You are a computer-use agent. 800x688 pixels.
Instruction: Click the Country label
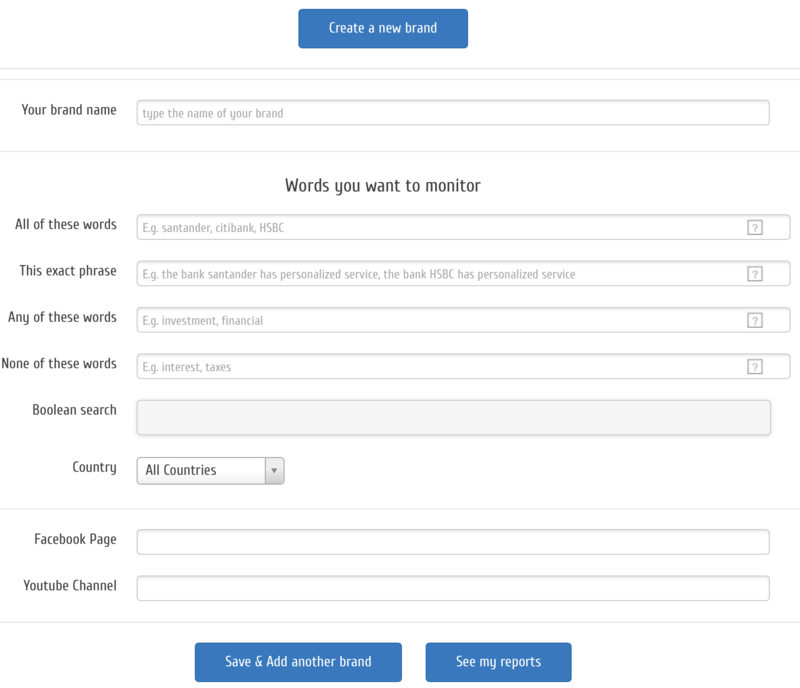tap(94, 467)
